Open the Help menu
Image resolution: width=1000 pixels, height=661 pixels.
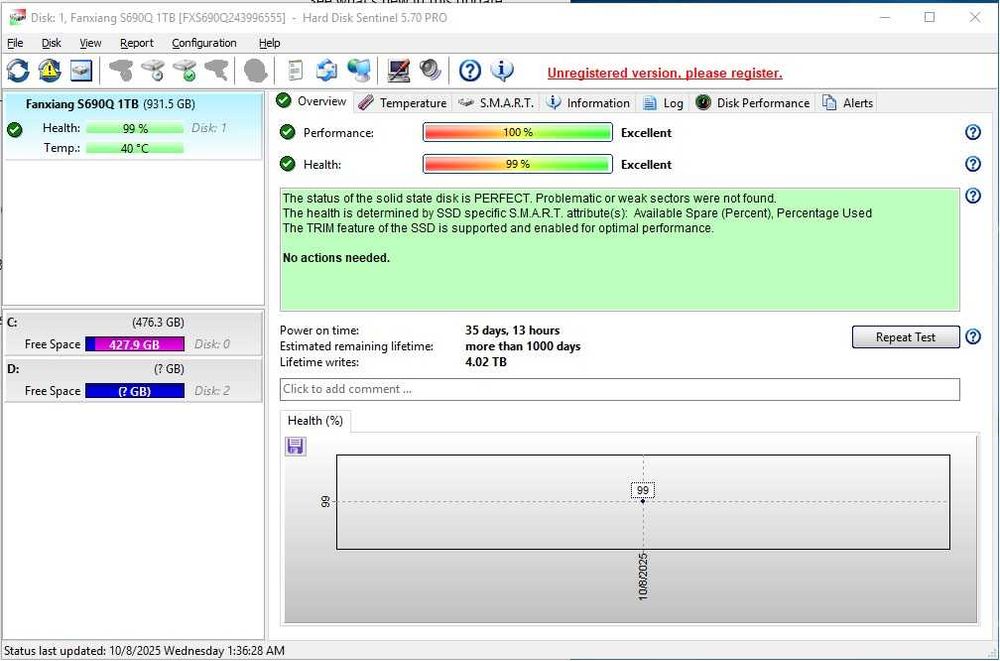pyautogui.click(x=269, y=43)
